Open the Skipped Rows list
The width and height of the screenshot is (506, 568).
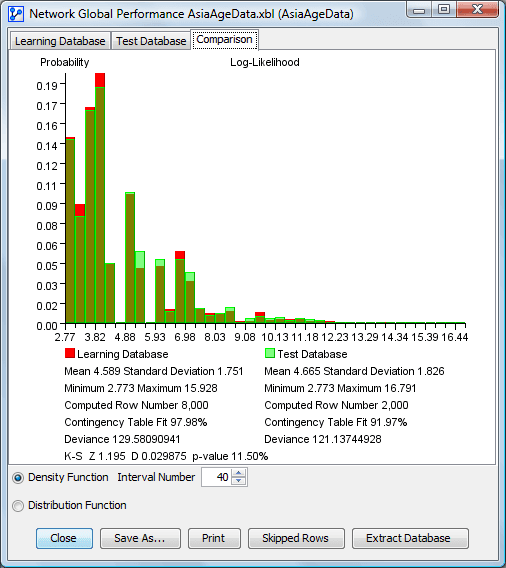[296, 538]
